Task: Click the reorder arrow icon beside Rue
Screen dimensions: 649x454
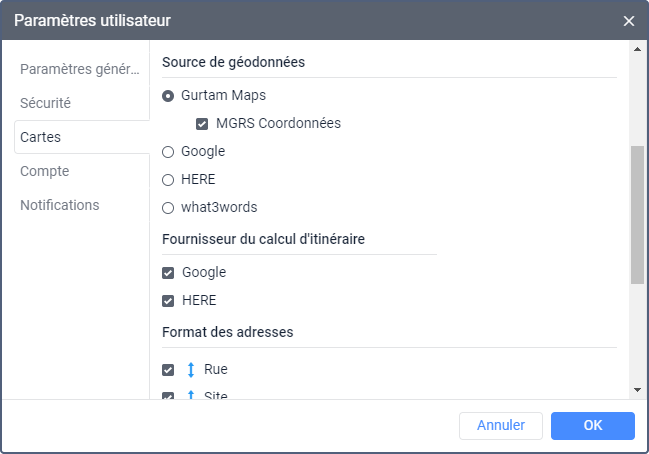Action: click(191, 369)
